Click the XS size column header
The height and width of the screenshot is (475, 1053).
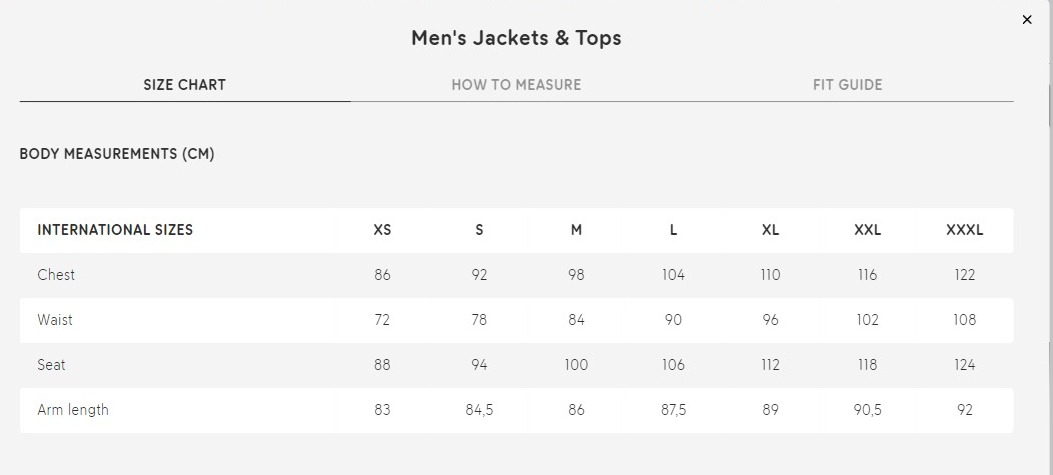(x=382, y=230)
